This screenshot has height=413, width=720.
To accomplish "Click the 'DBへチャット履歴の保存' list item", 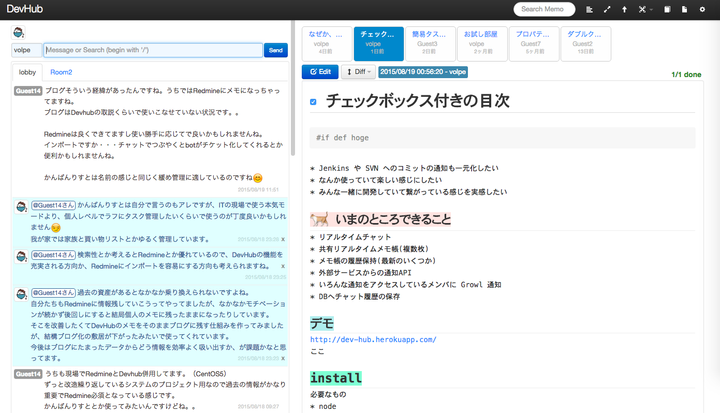I will tap(359, 297).
